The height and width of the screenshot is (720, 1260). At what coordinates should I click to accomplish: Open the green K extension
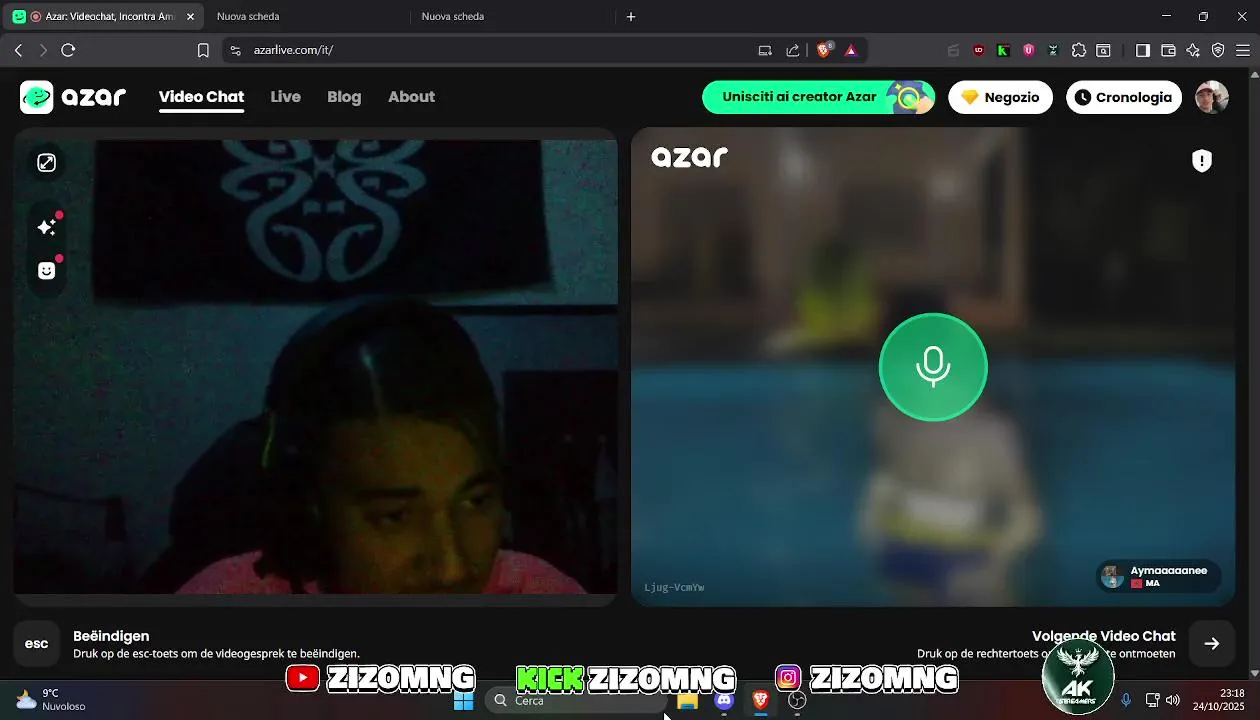[x=1003, y=50]
